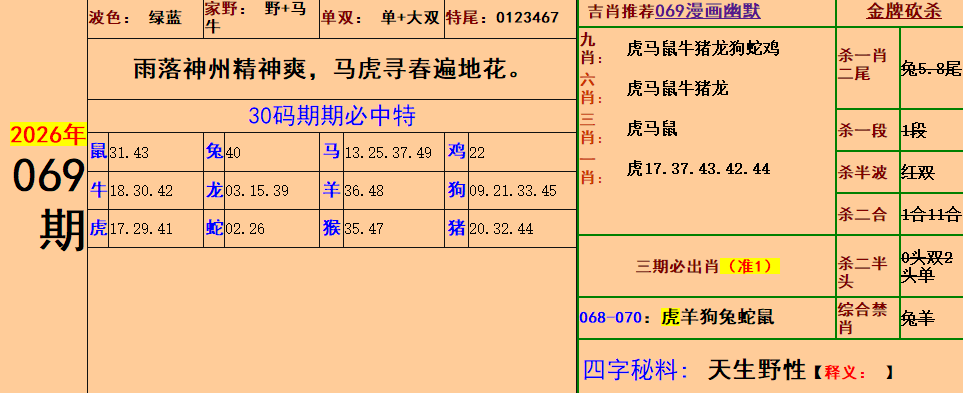Click the 猪 zodiac label in number table
The image size is (963, 393).
456,228
